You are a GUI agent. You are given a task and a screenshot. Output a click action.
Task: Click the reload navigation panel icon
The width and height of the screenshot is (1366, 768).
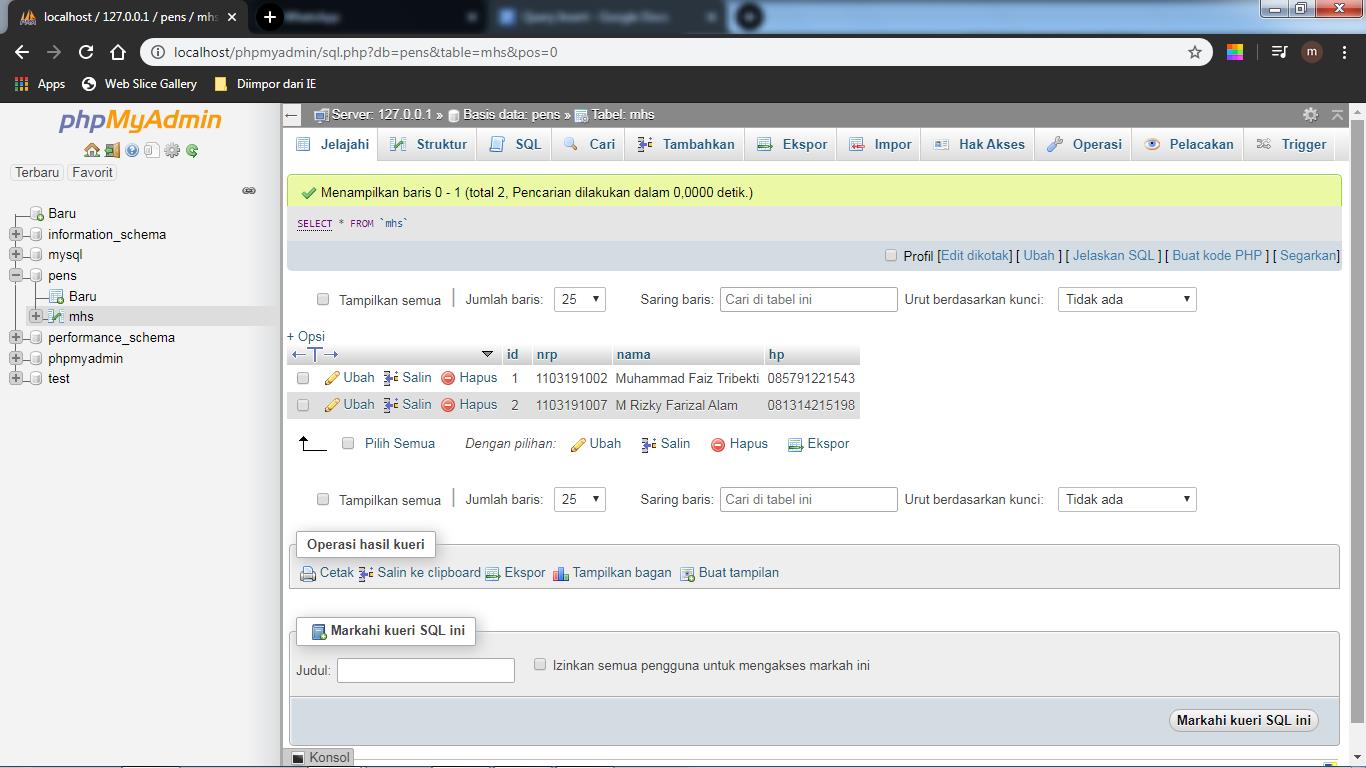pos(192,150)
